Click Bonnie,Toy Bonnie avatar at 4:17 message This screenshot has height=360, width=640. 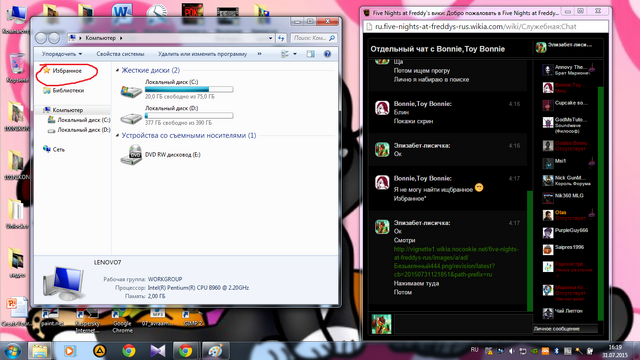[x=382, y=182]
